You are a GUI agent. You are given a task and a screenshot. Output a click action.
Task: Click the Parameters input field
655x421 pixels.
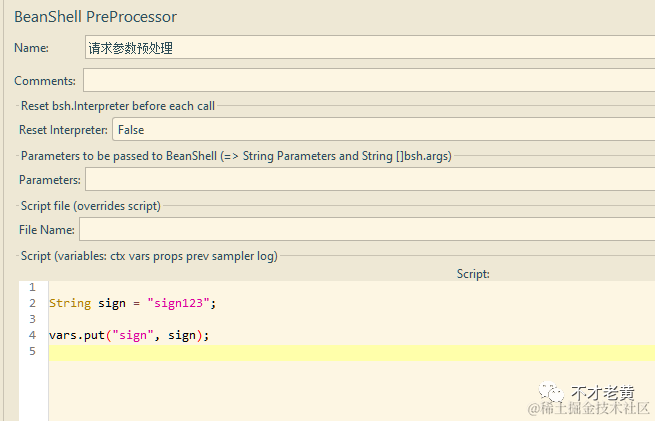point(370,179)
